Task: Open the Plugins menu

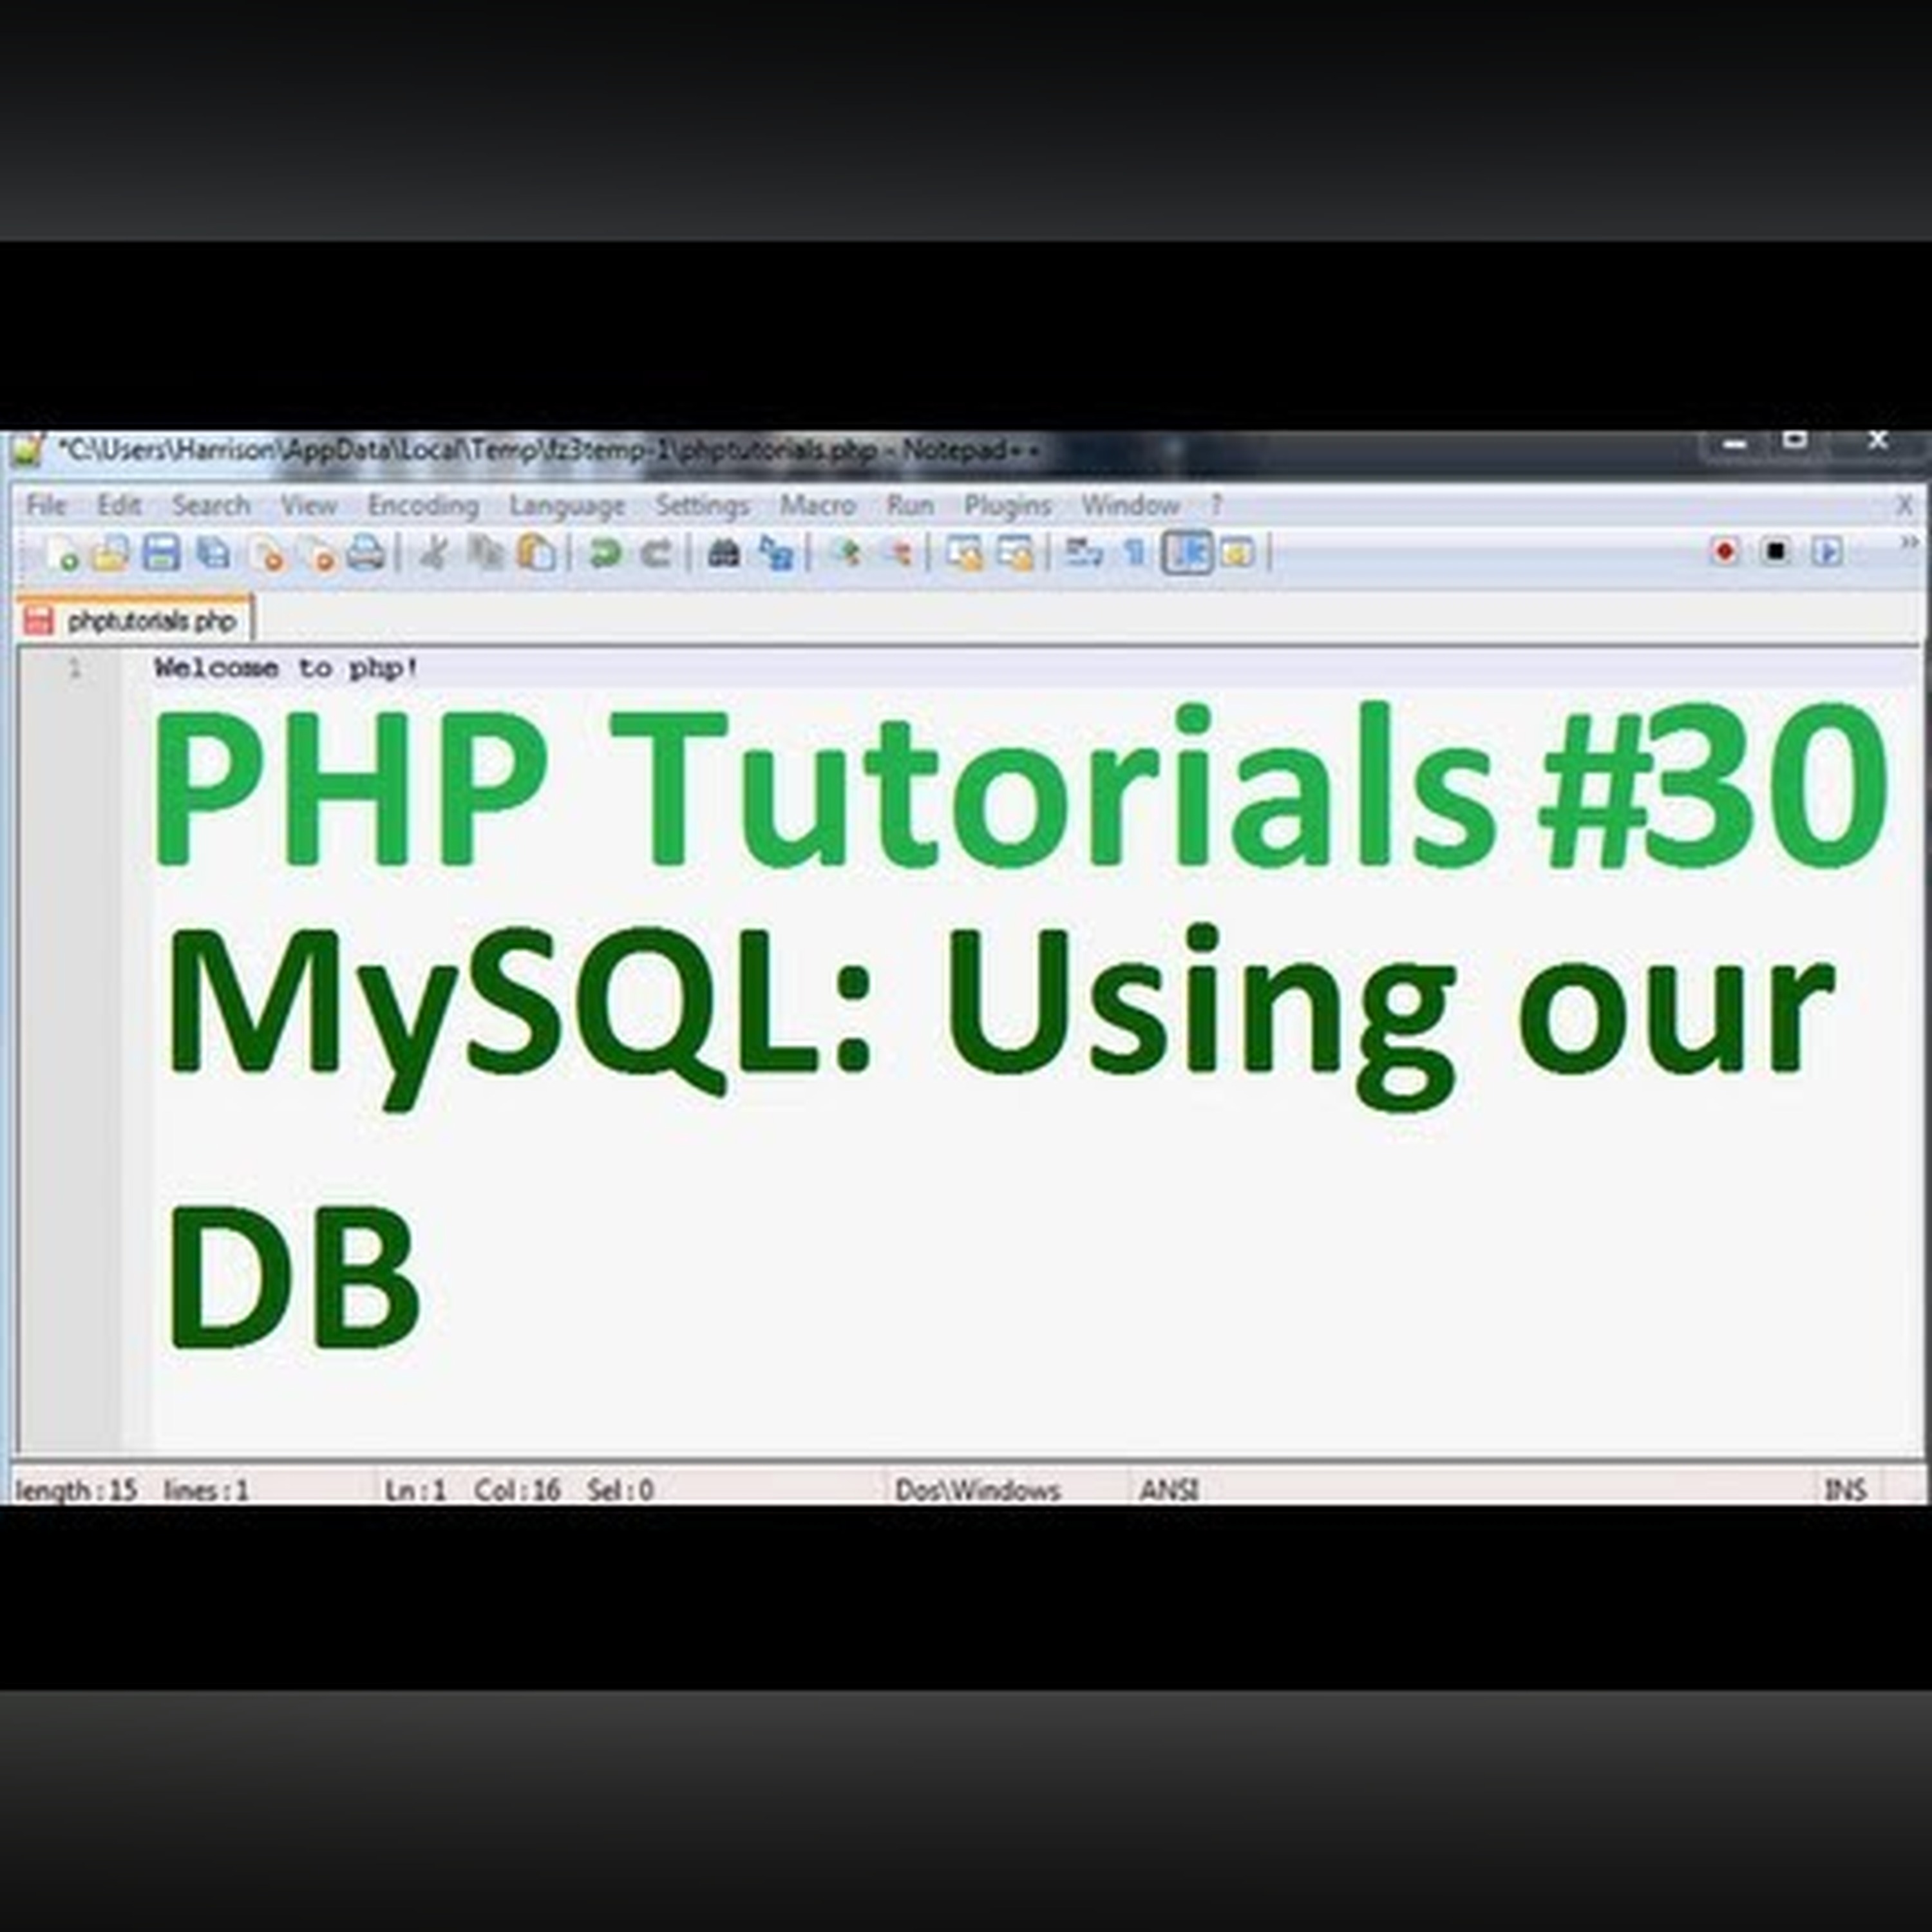Action: [1007, 506]
